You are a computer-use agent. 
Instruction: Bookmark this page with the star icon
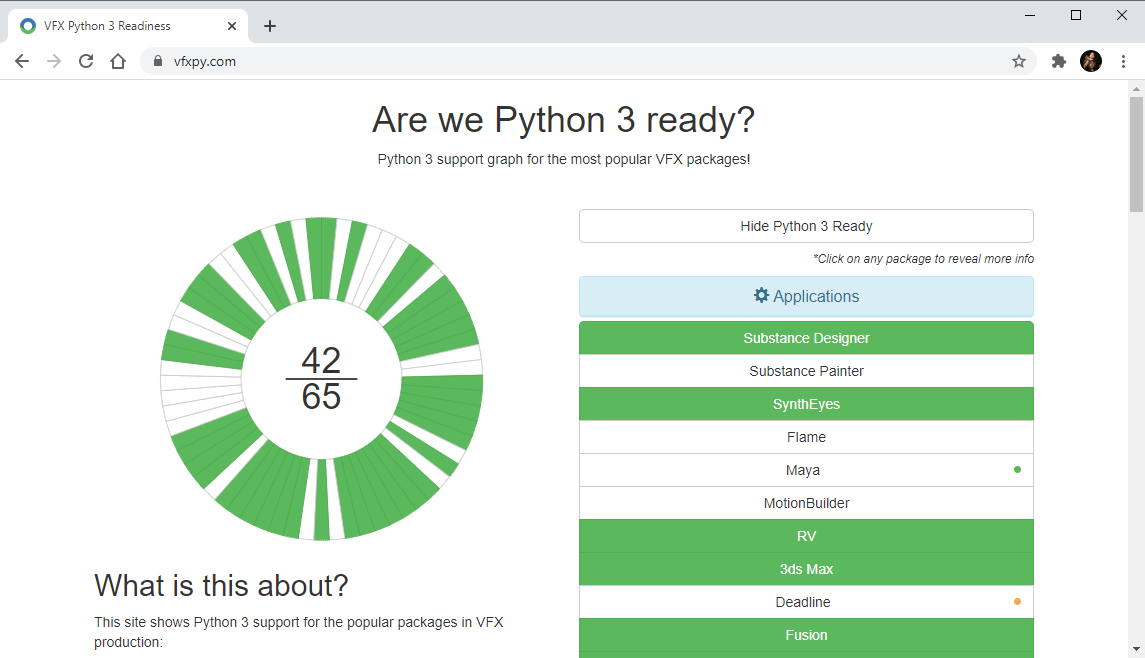click(x=1018, y=61)
